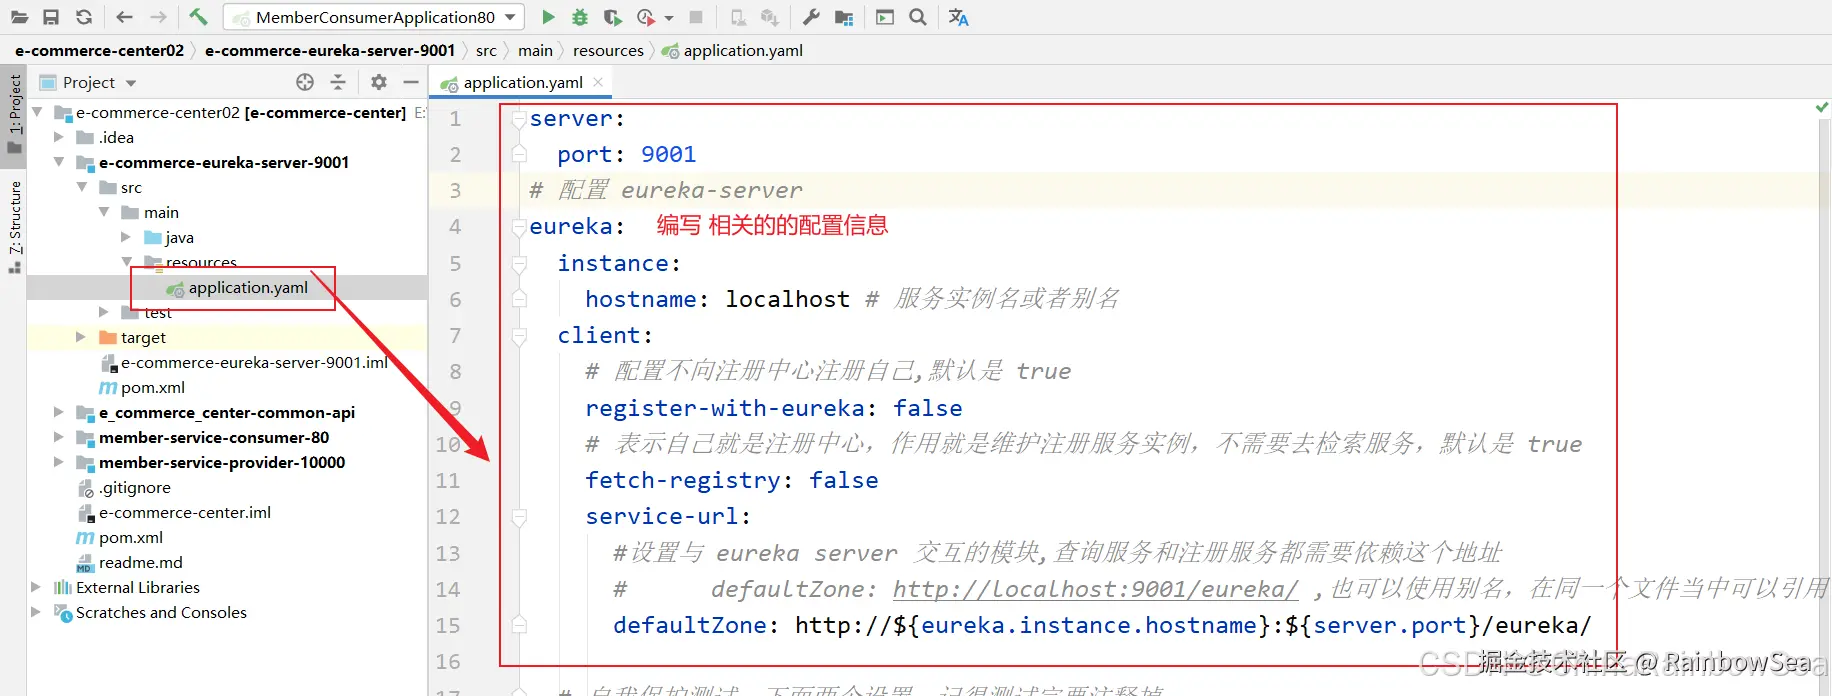The image size is (1832, 696).
Task: Locate opened file with crosshair icon
Action: (x=305, y=82)
